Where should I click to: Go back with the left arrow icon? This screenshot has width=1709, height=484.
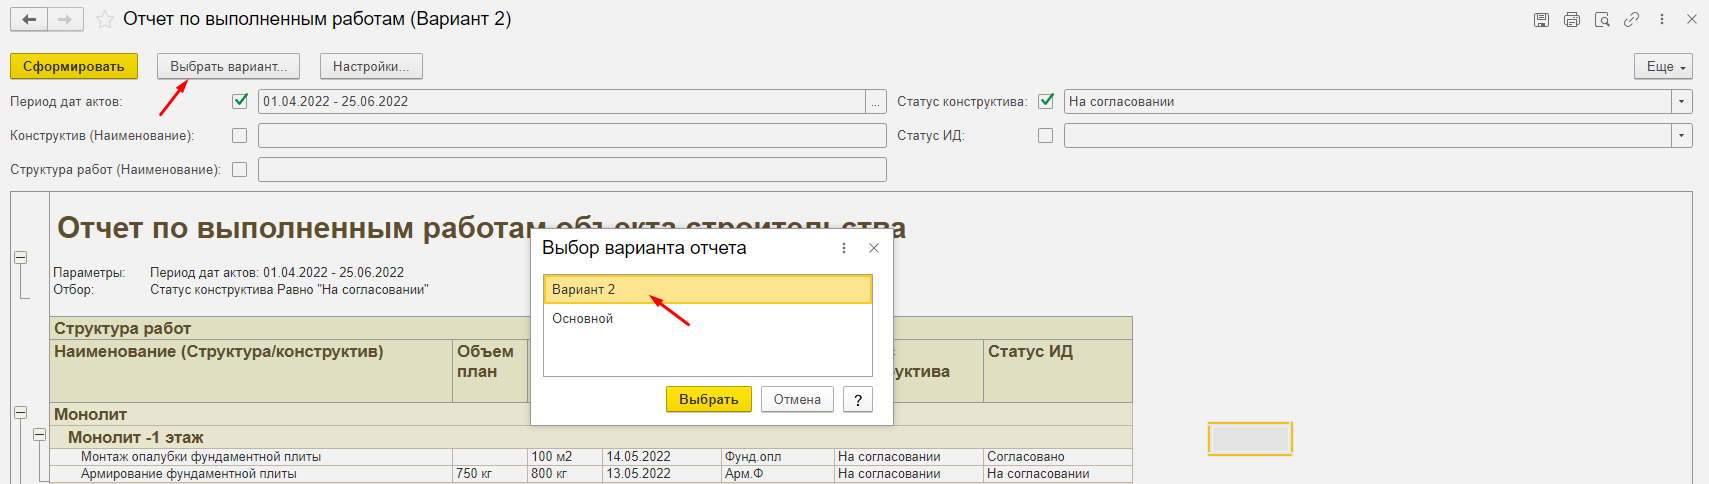[x=29, y=20]
